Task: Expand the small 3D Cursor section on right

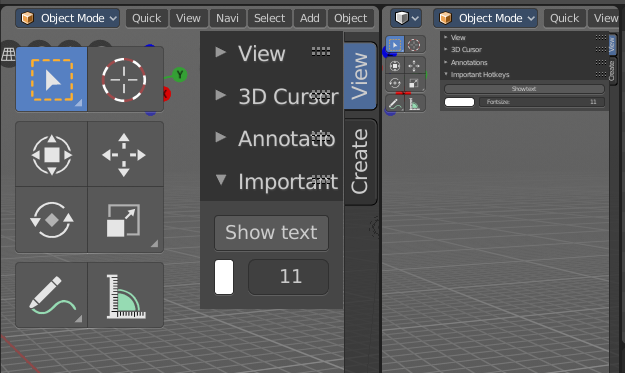Action: (x=446, y=49)
